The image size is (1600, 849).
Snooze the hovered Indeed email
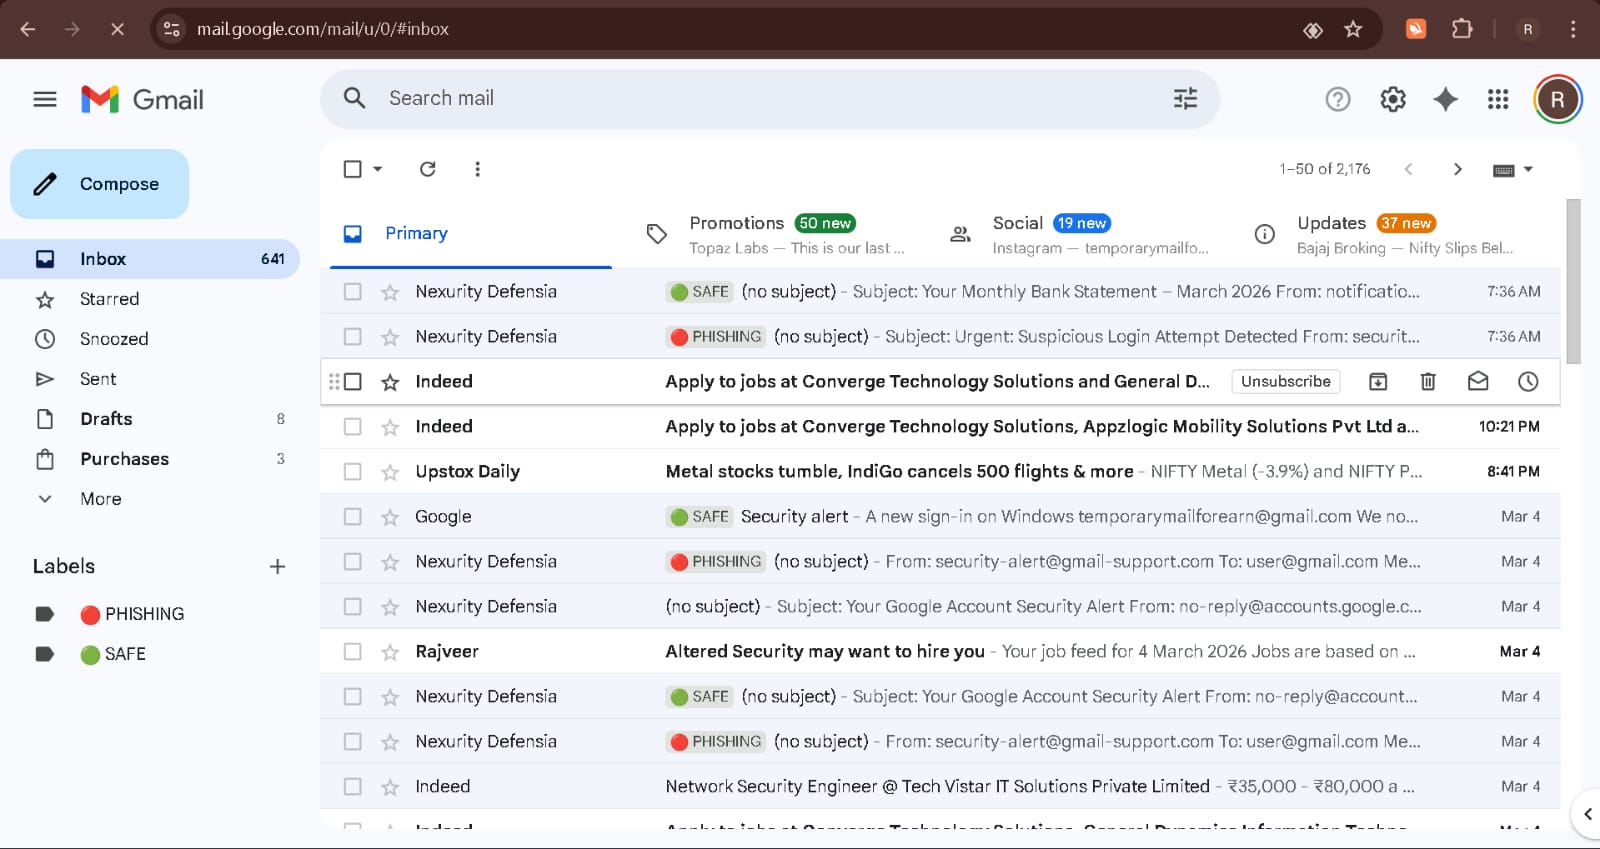1528,381
